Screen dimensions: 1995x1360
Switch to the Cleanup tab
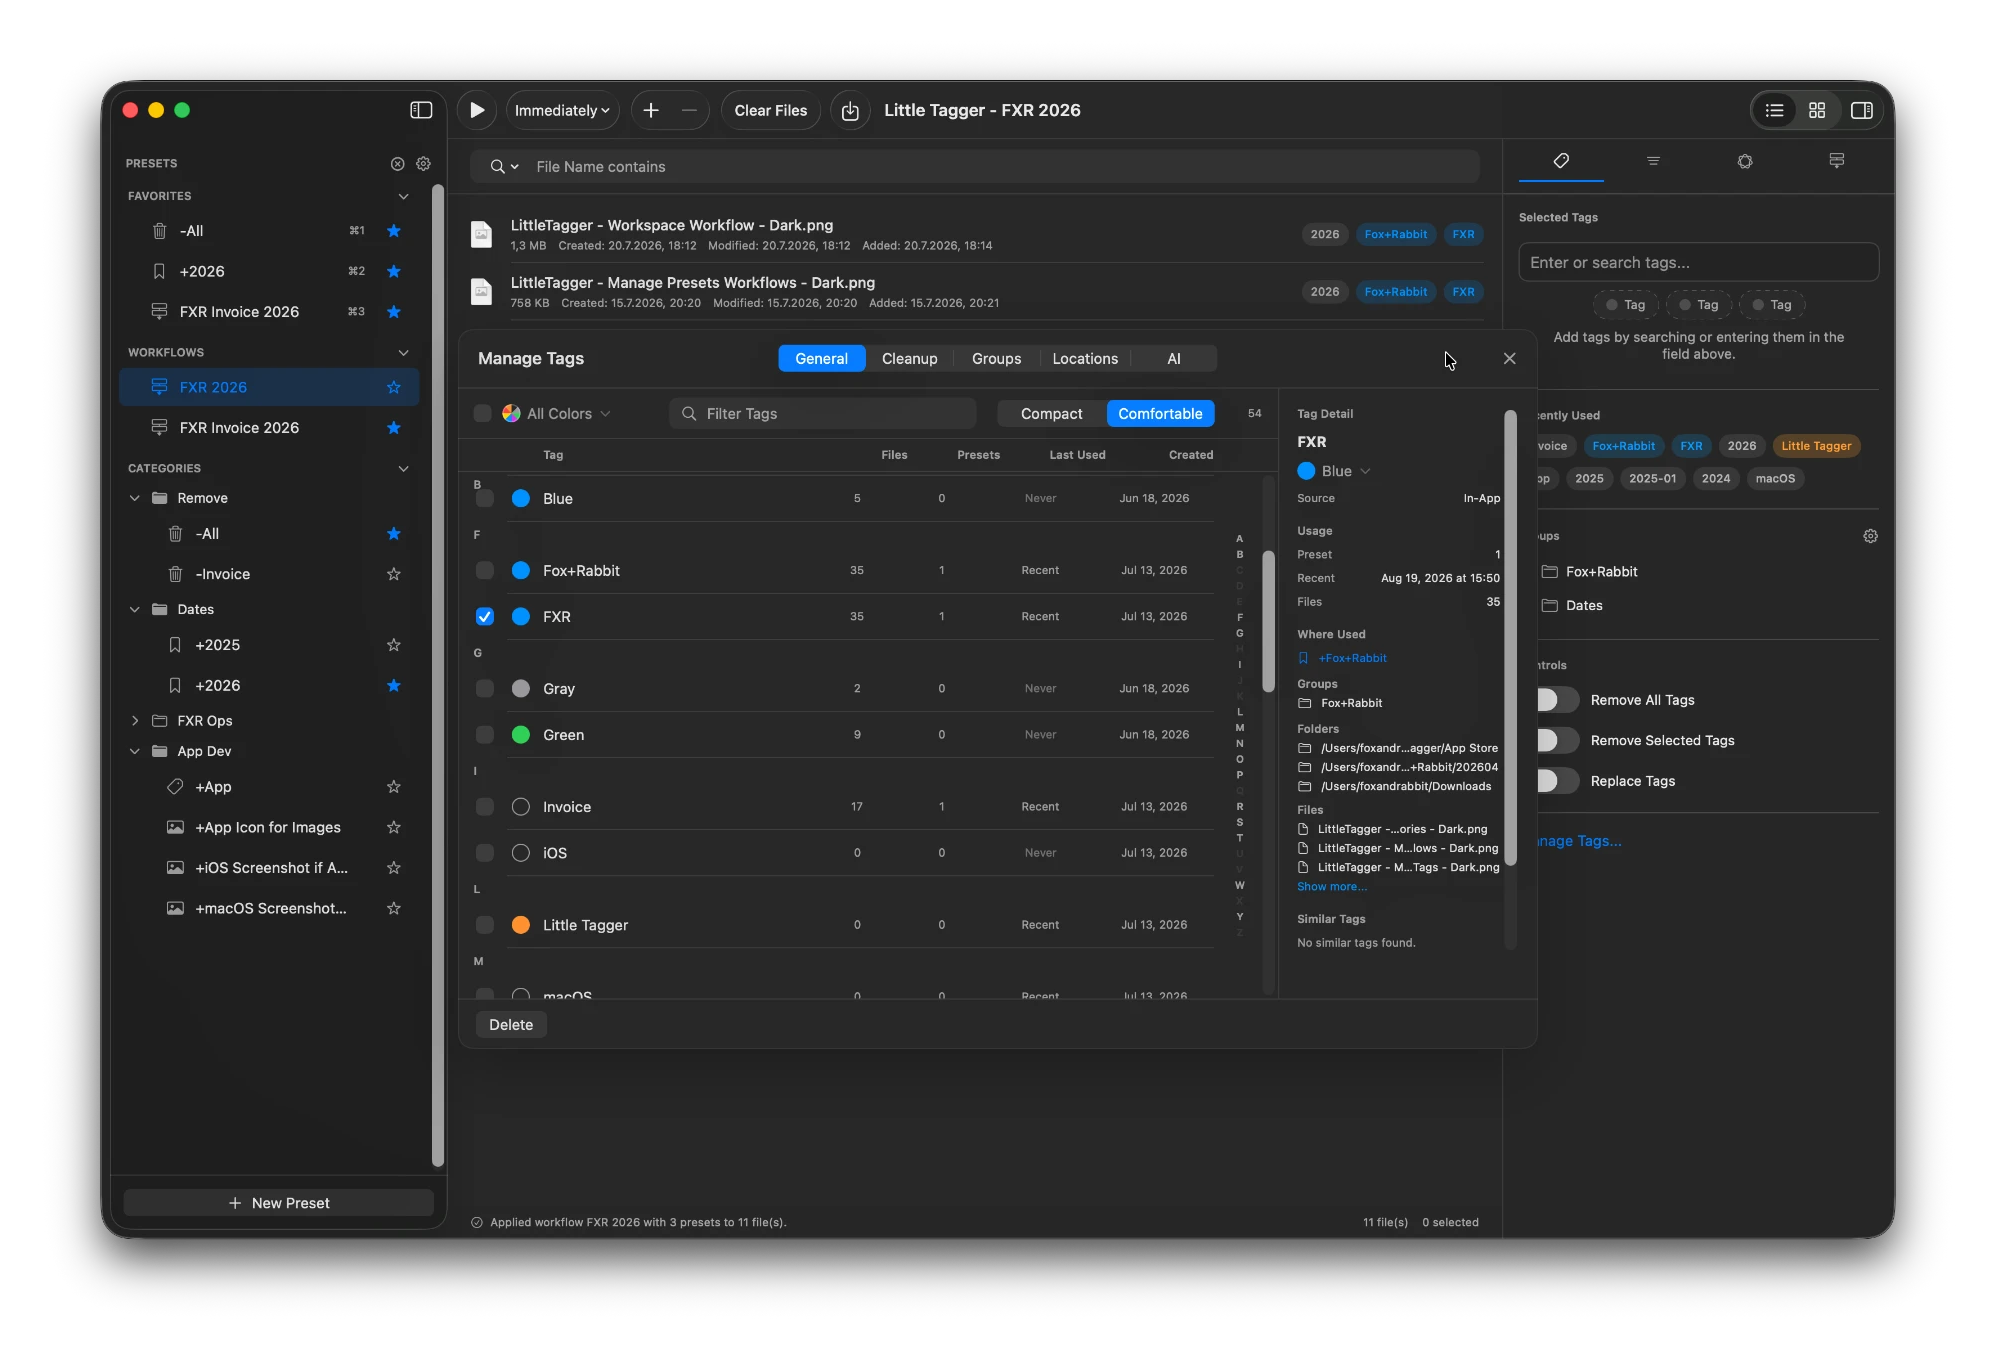(x=910, y=358)
